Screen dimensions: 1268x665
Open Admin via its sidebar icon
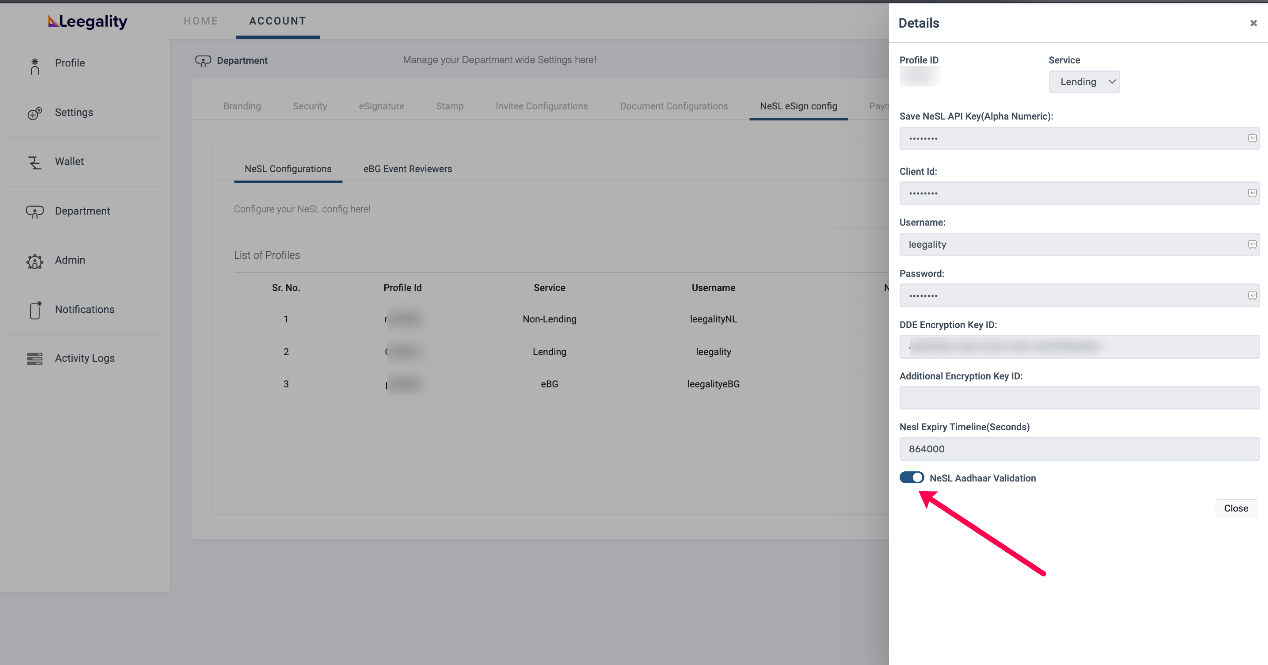pos(35,261)
